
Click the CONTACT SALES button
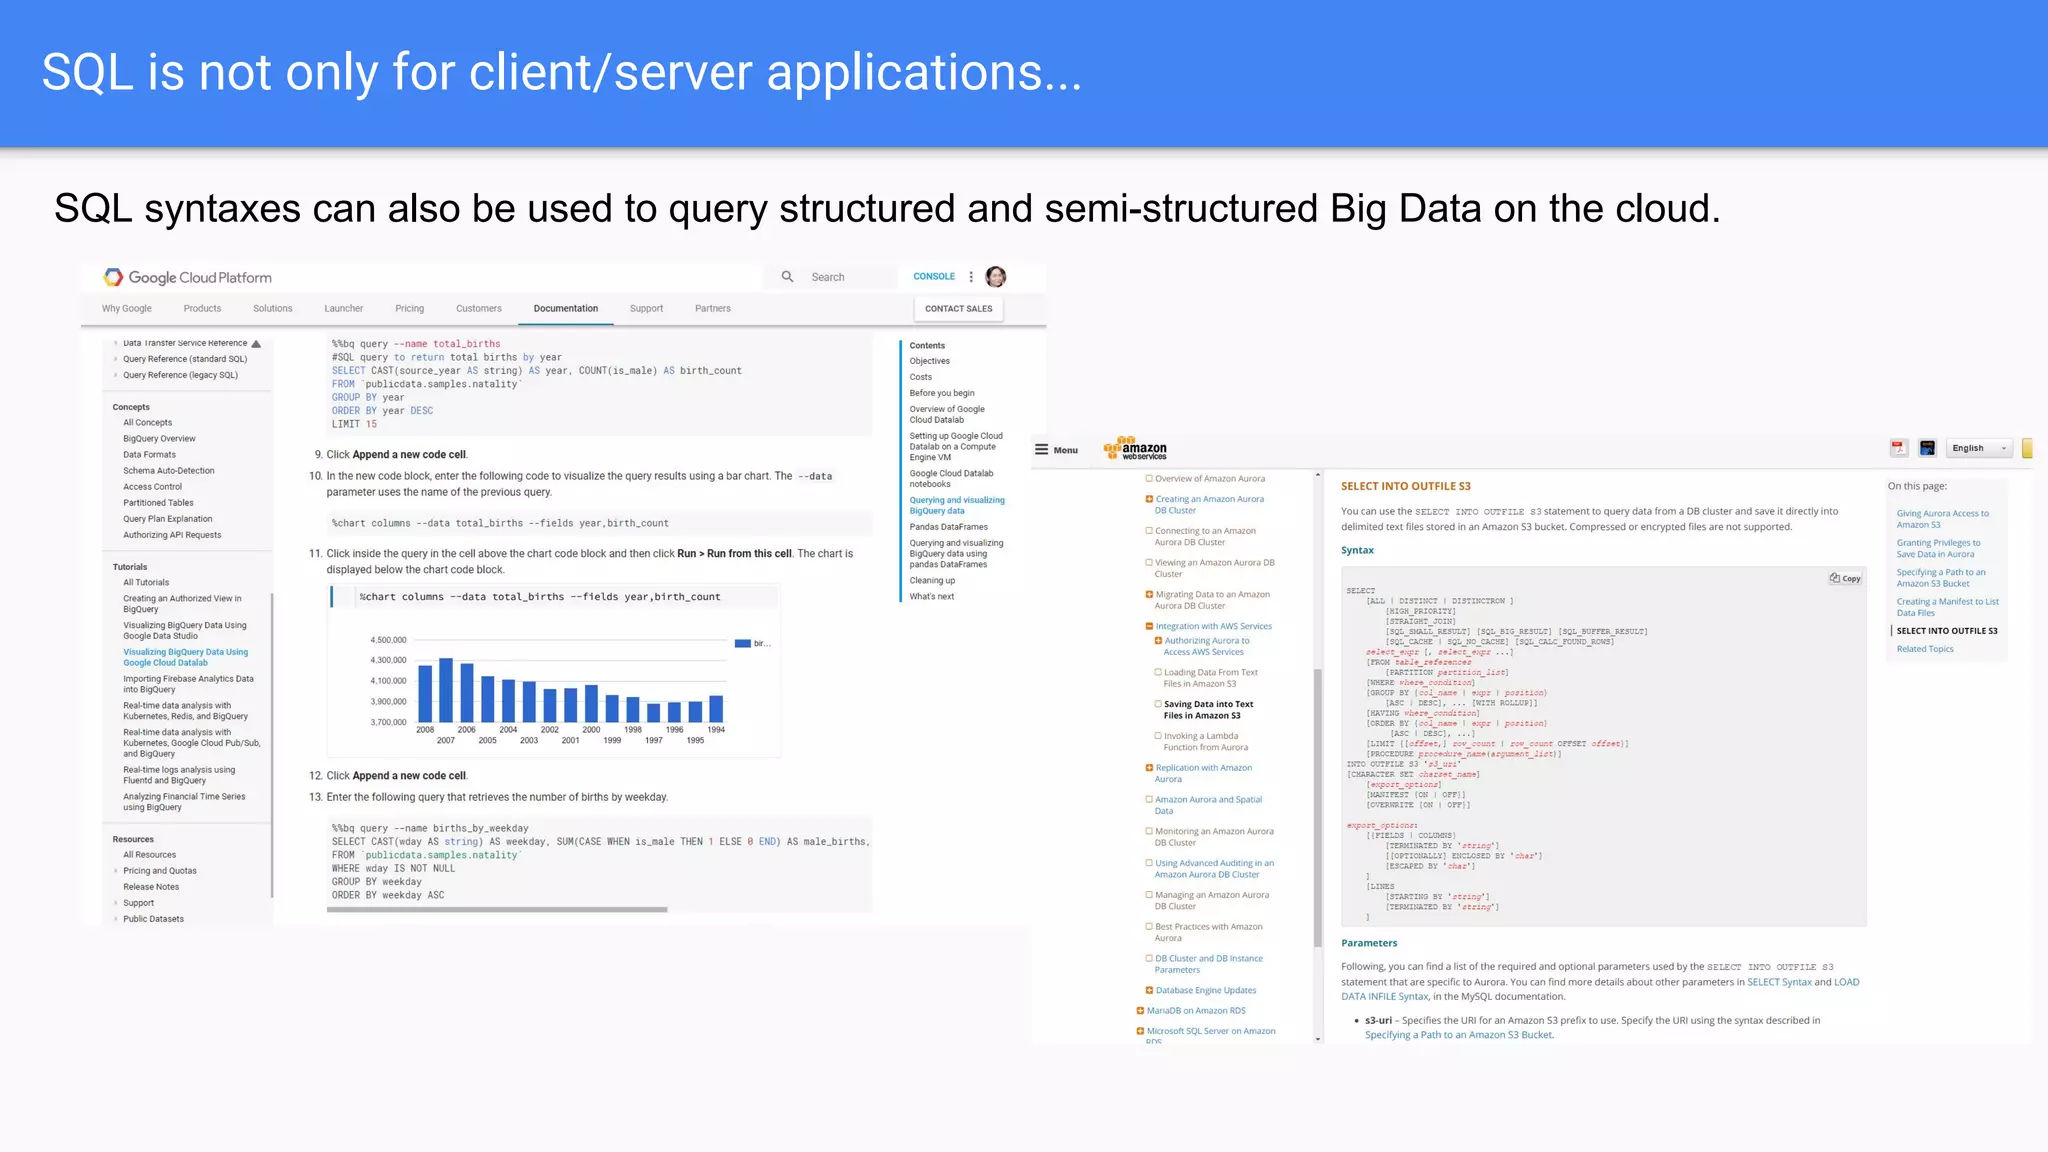[958, 309]
